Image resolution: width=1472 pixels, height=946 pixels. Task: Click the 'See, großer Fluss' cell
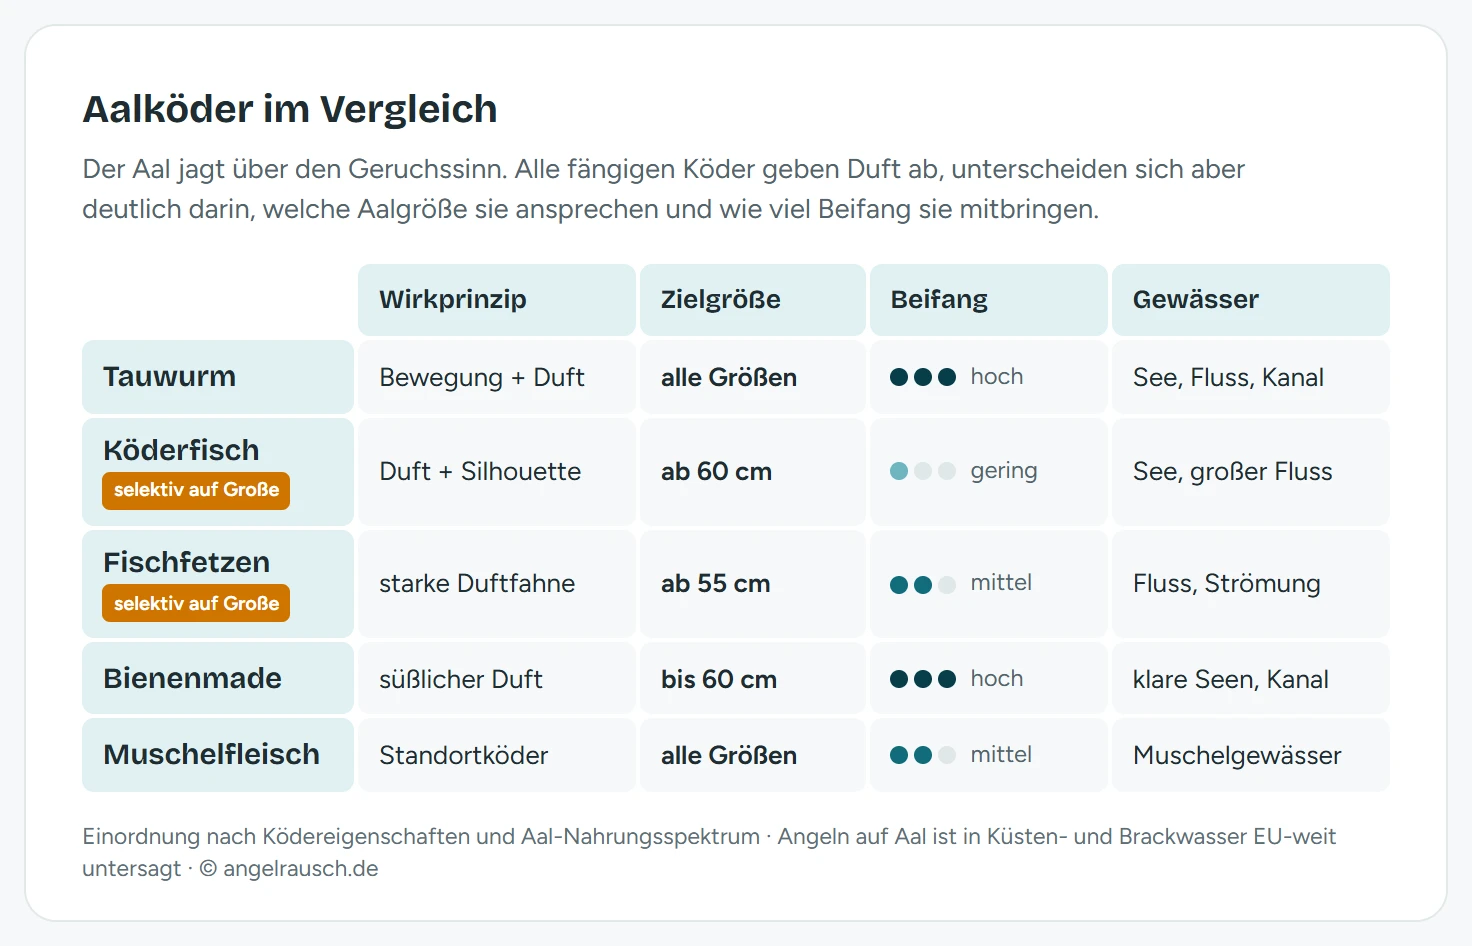[1251, 472]
